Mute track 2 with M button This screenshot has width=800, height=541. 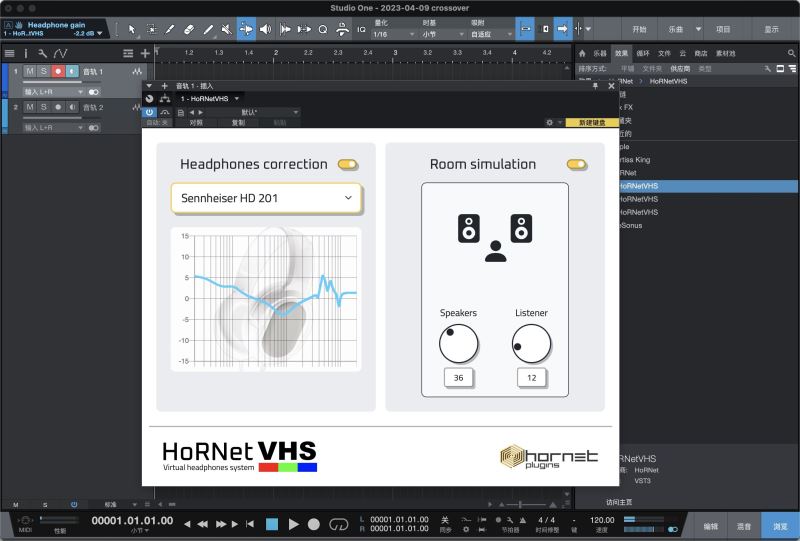30,107
